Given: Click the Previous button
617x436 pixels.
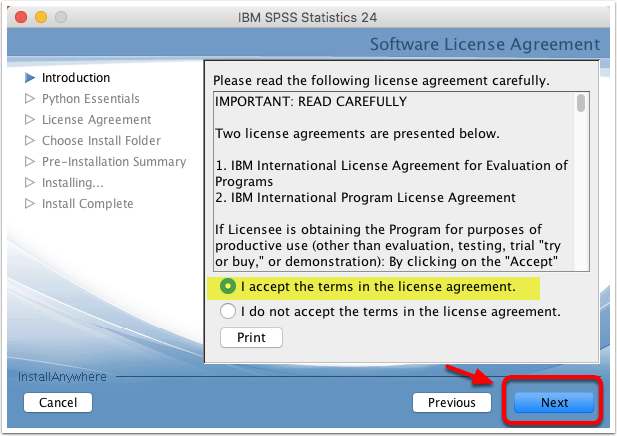Looking at the screenshot, I should pyautogui.click(x=452, y=402).
